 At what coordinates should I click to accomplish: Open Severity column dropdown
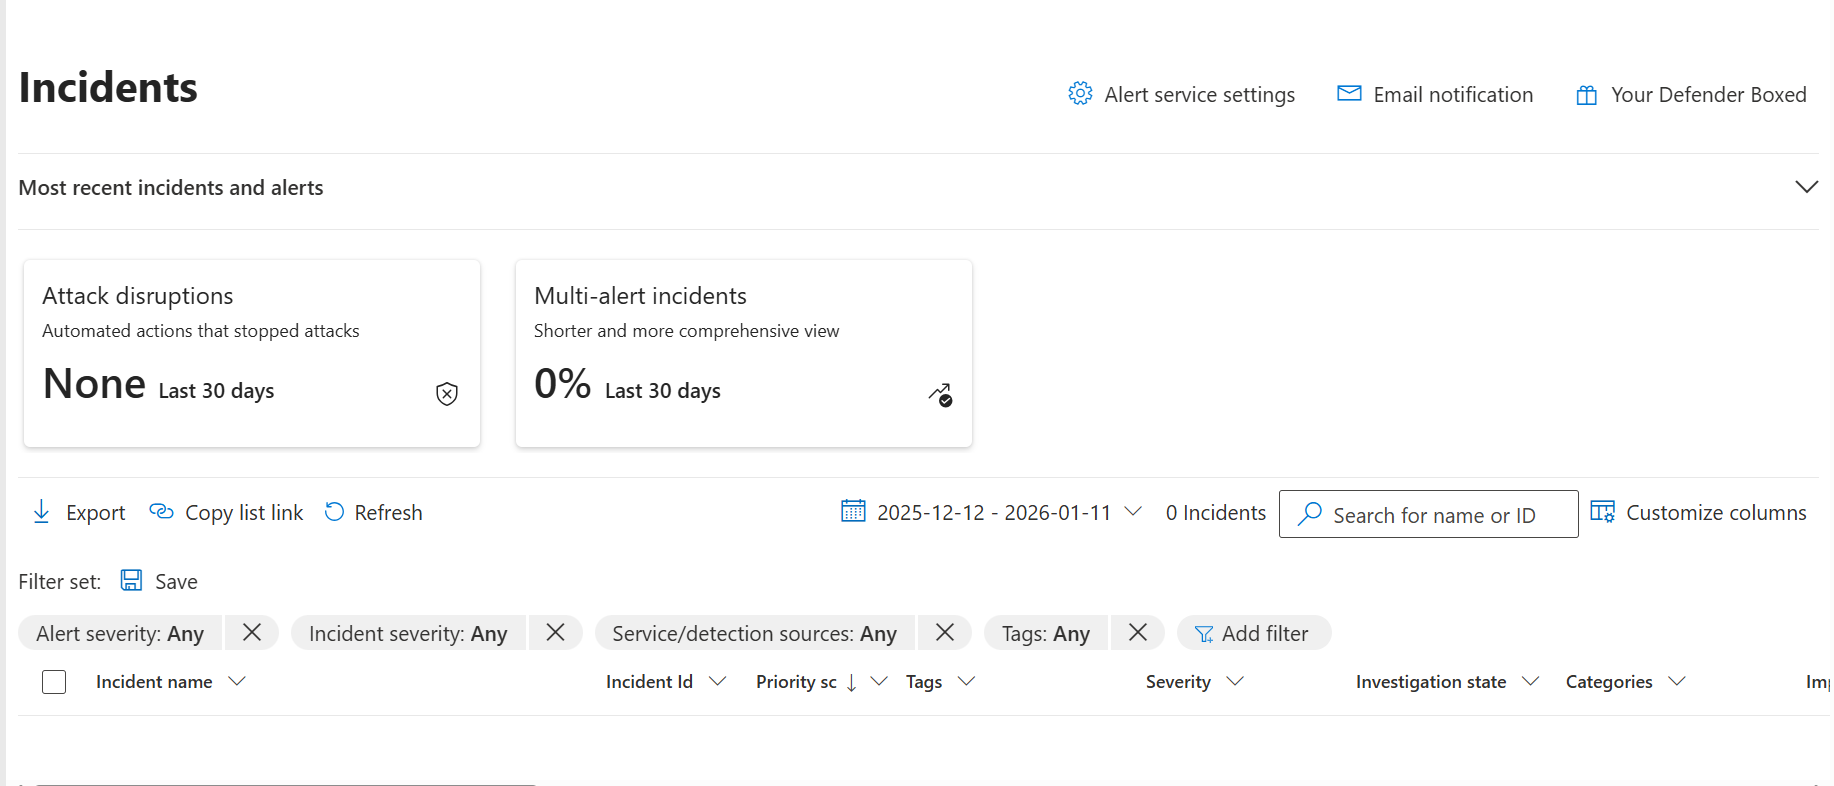[x=1235, y=681]
